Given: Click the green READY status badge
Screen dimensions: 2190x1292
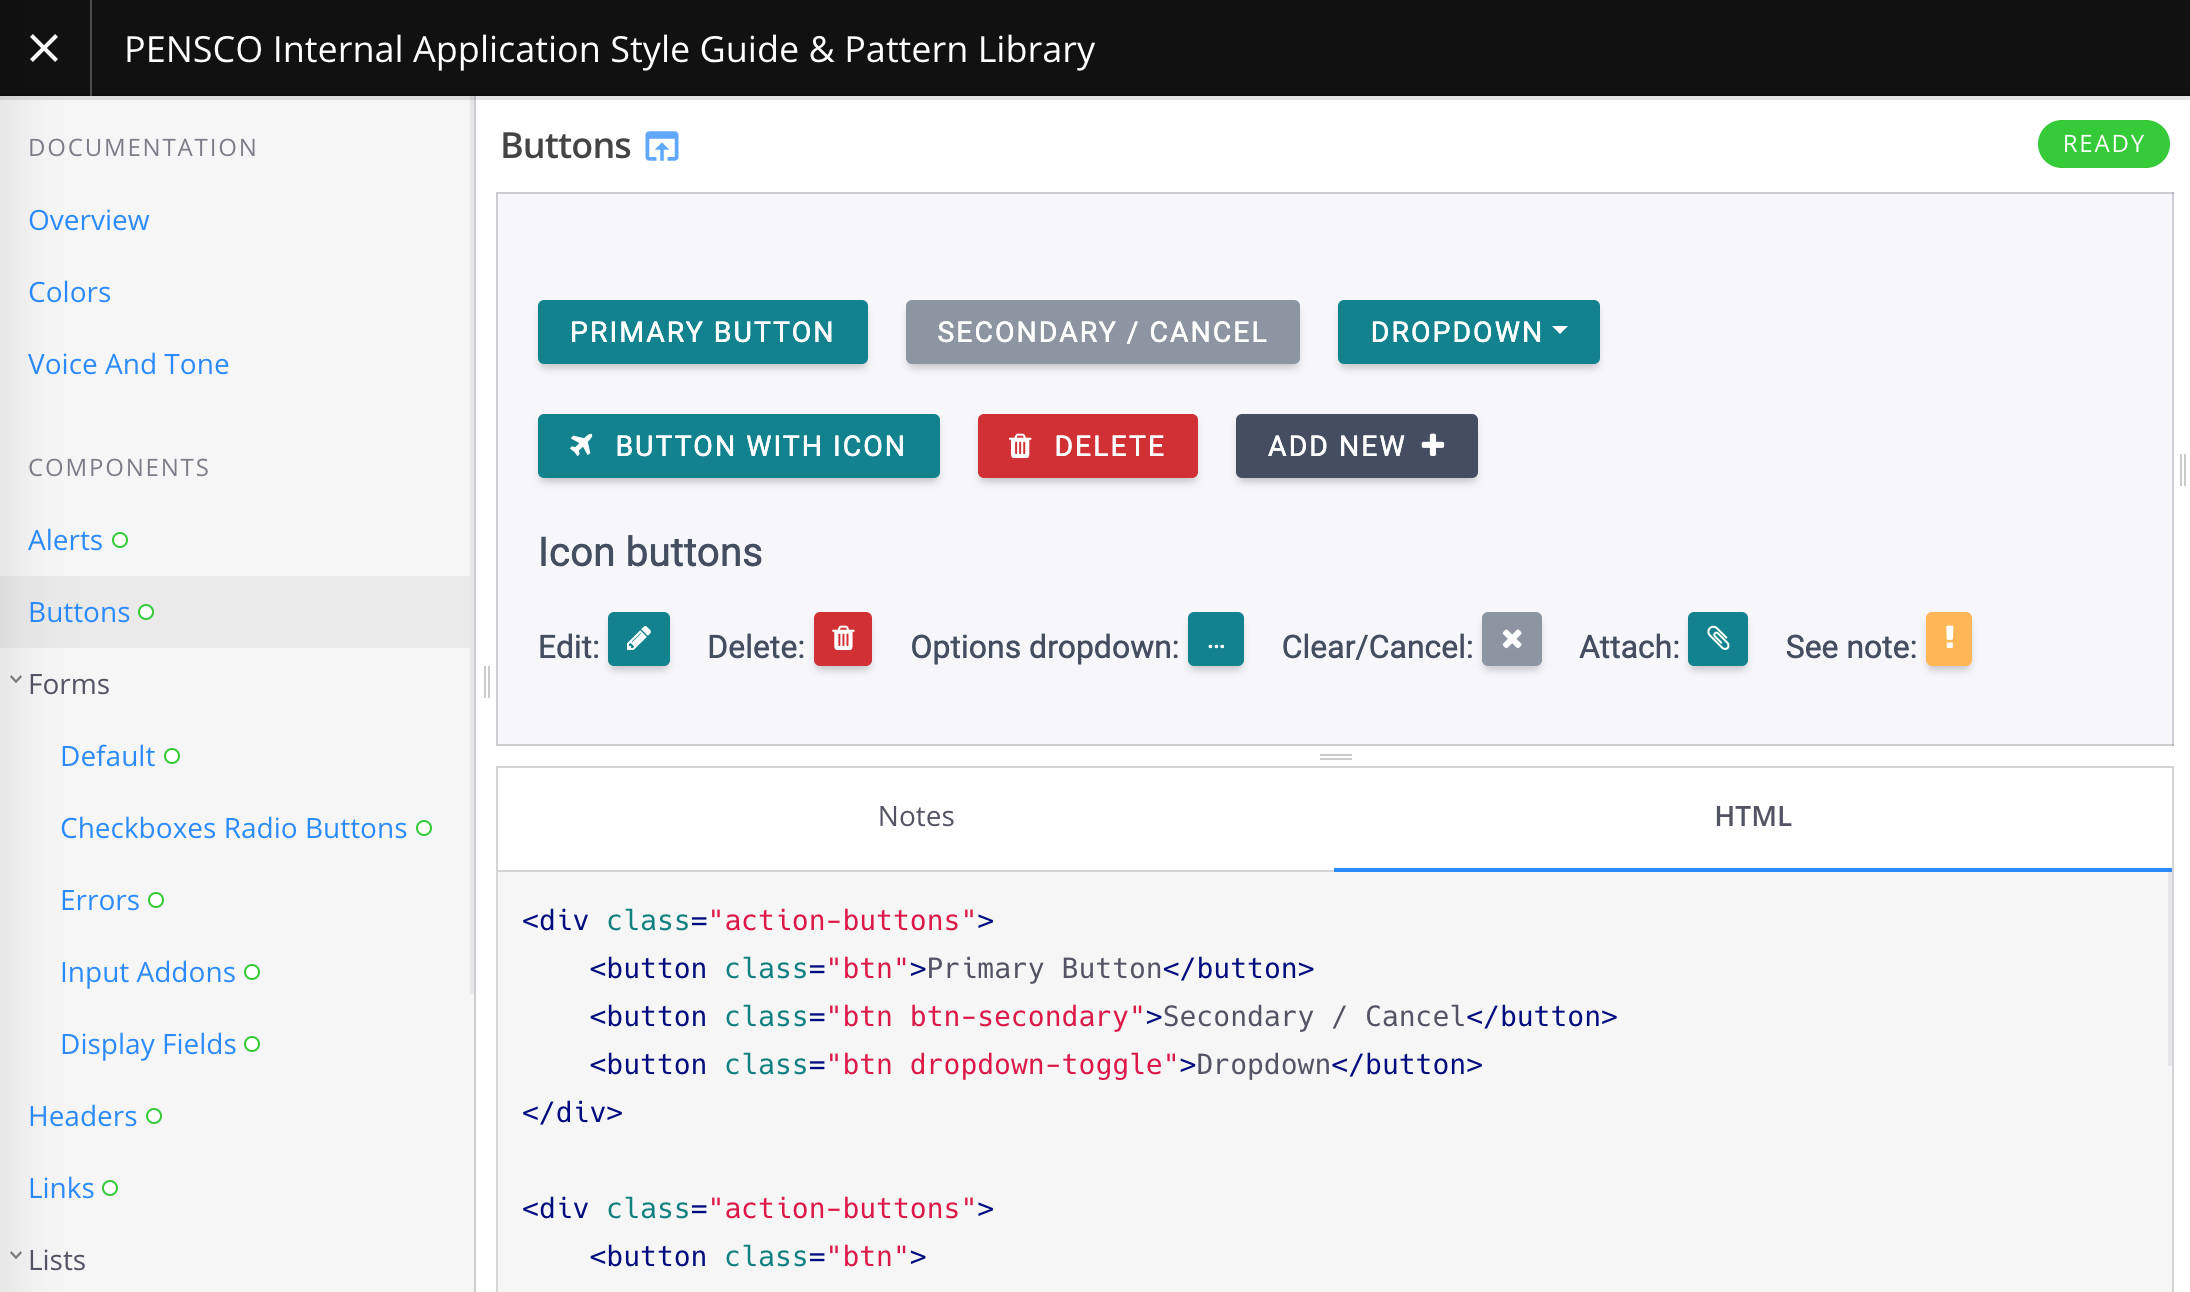Looking at the screenshot, I should 2103,144.
